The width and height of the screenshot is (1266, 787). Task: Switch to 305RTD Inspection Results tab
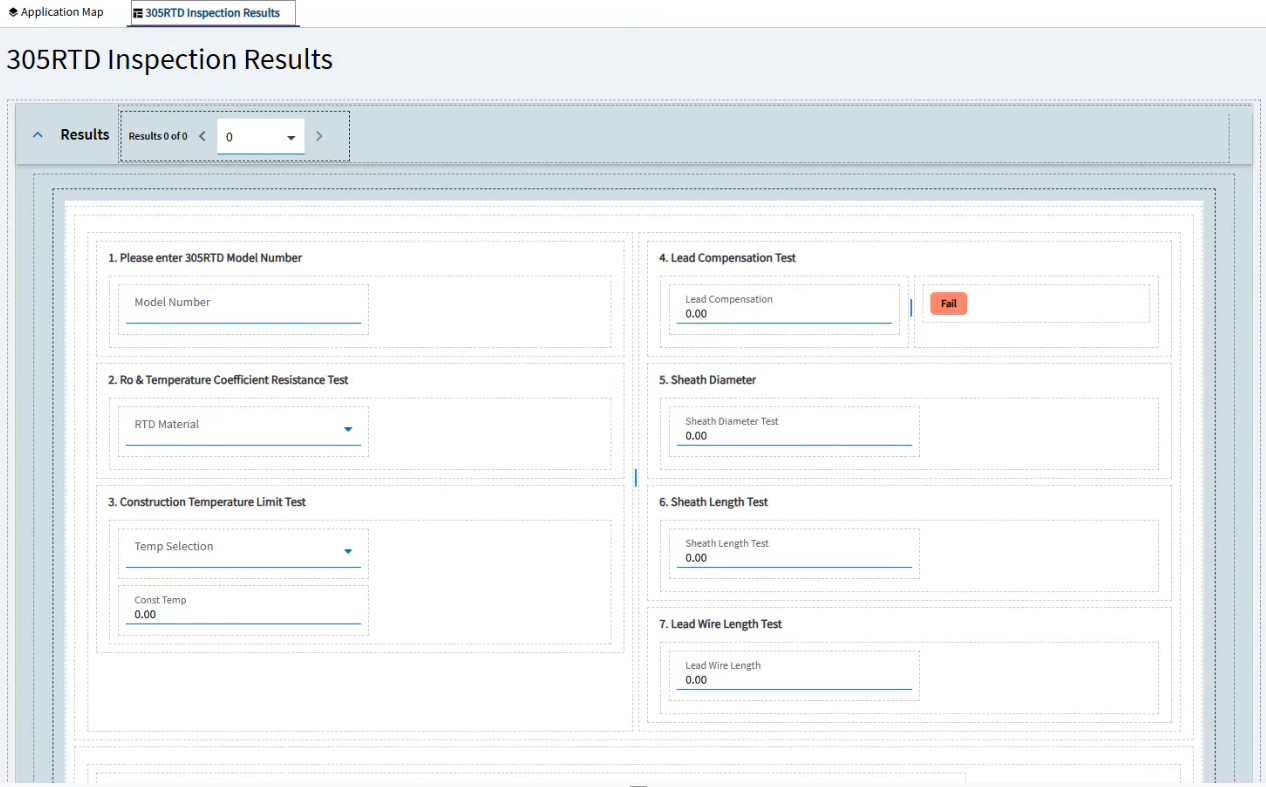[212, 13]
